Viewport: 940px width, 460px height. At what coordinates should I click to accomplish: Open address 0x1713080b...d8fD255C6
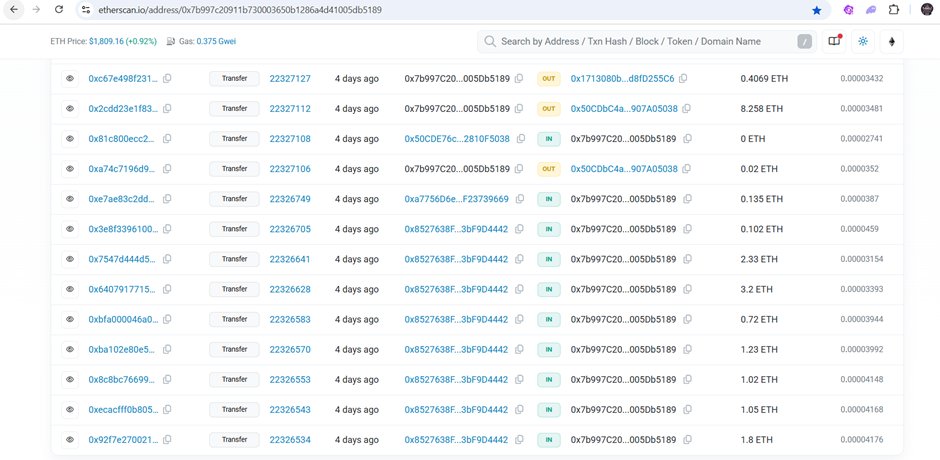622,79
